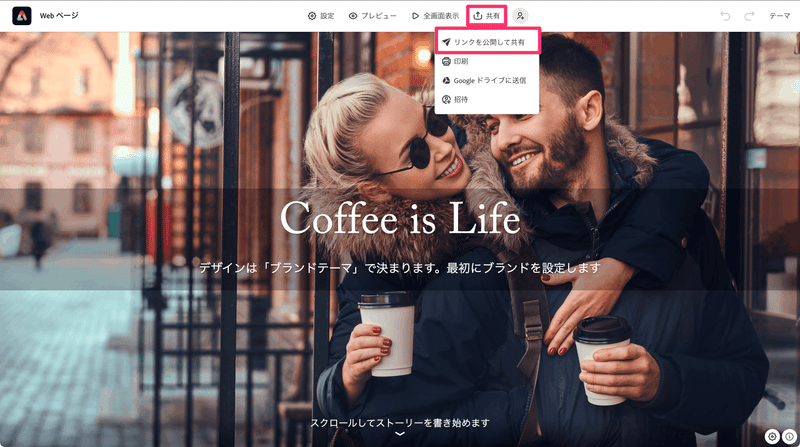
Task: Click the scroll down chevron arrow
Action: coord(400,434)
